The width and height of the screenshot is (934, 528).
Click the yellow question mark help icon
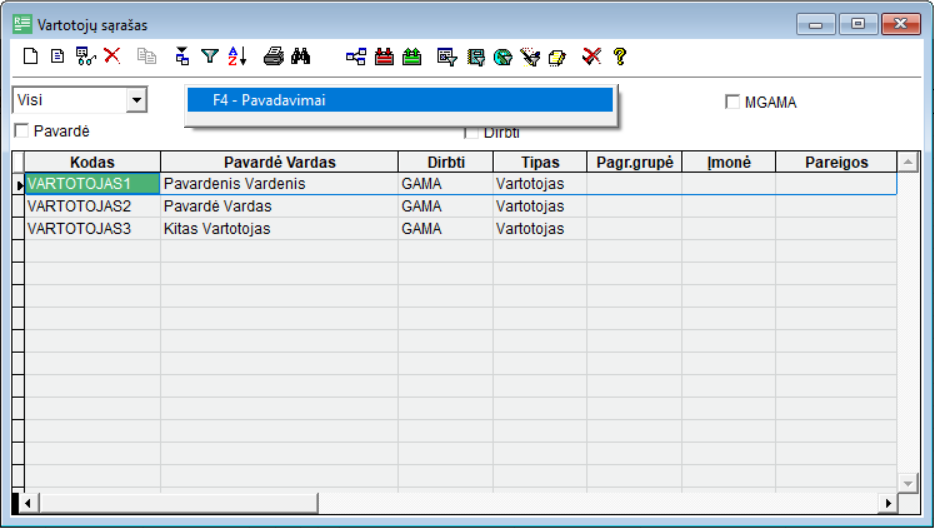pos(620,57)
